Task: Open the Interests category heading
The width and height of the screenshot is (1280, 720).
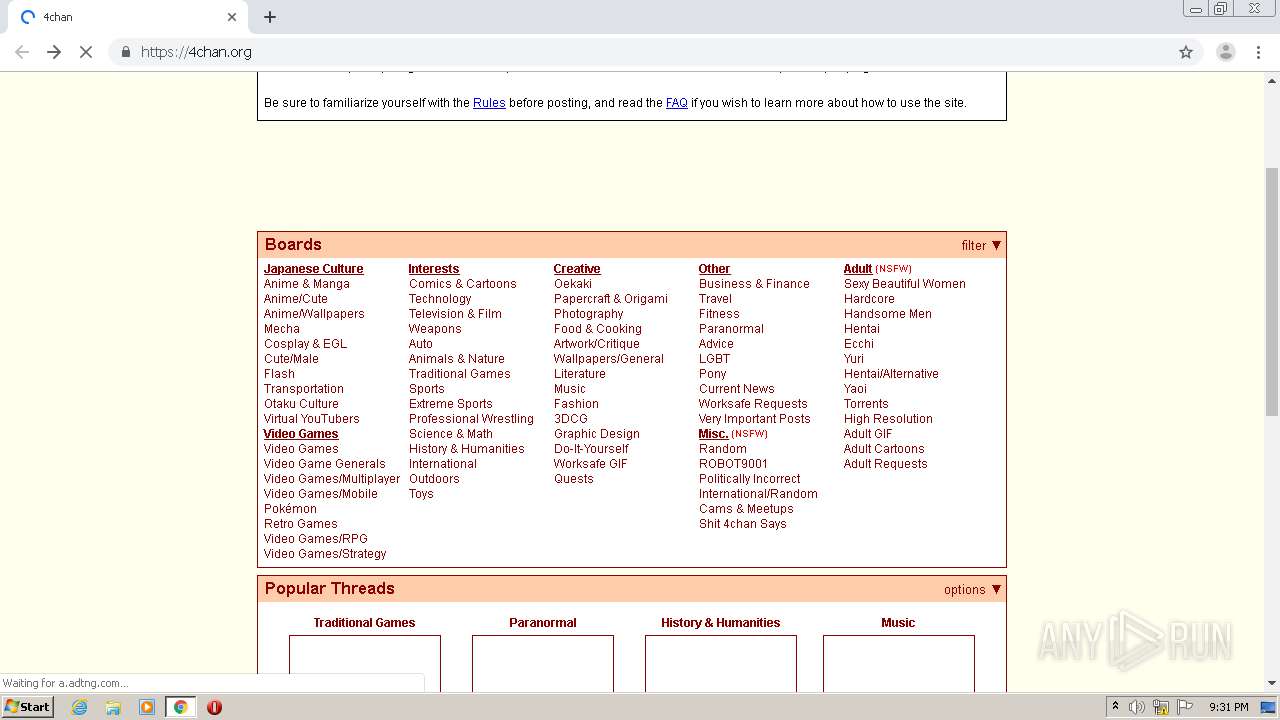Action: point(434,269)
